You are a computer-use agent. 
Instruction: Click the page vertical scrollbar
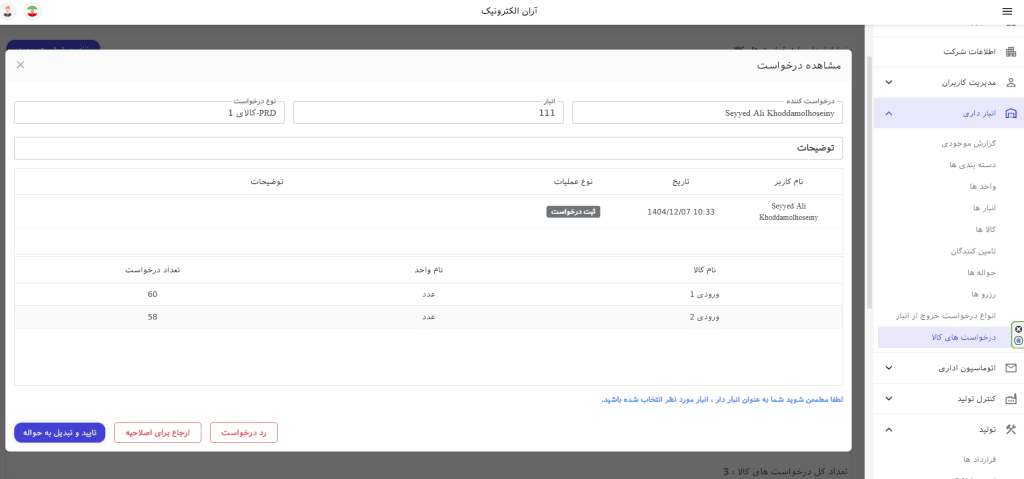(869, 183)
